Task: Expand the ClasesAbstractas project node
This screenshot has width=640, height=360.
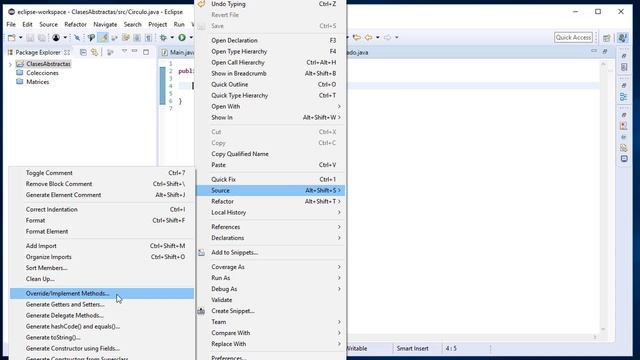Action: (10, 64)
